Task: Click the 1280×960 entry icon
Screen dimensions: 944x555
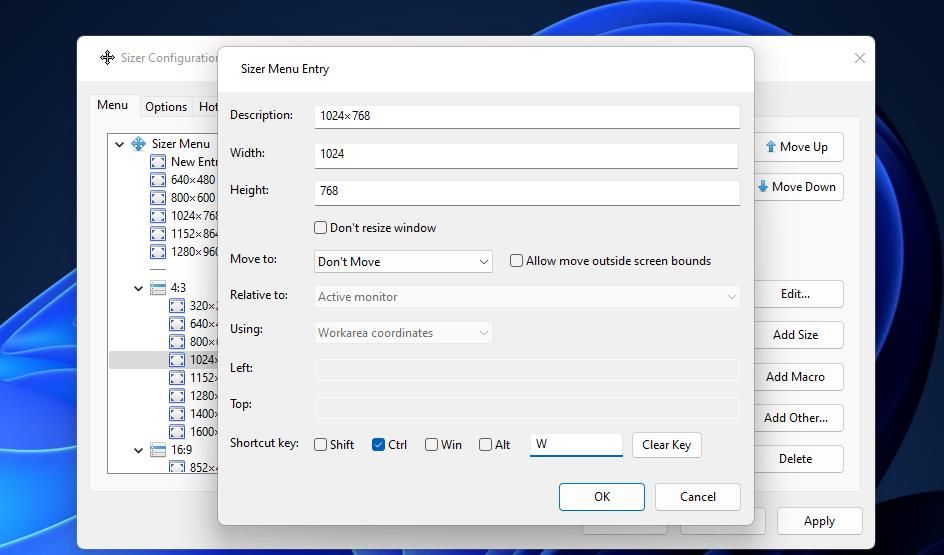Action: 158,252
